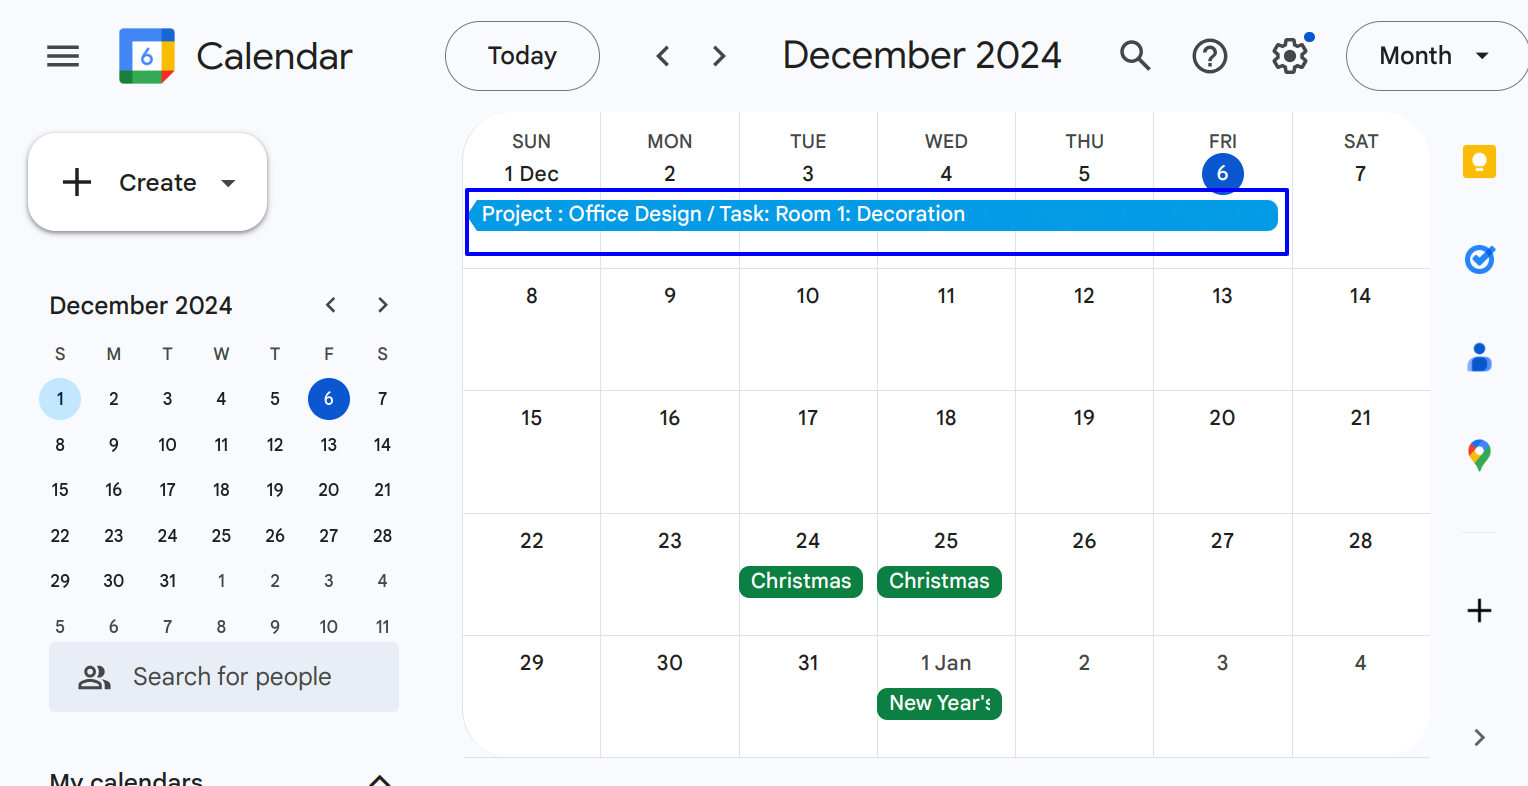The height and width of the screenshot is (786, 1528).
Task: Click the search magnifier icon
Action: [x=1135, y=56]
